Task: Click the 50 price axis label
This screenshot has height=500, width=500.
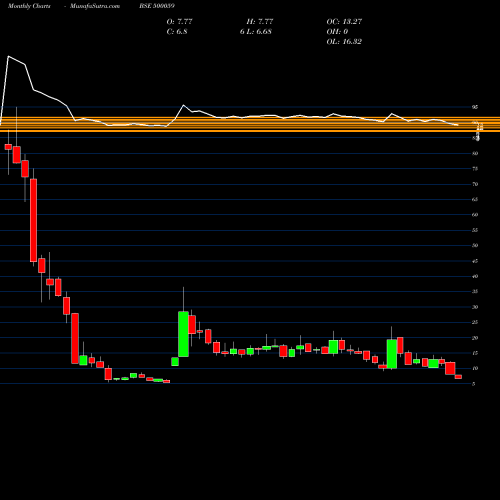Action: point(475,245)
